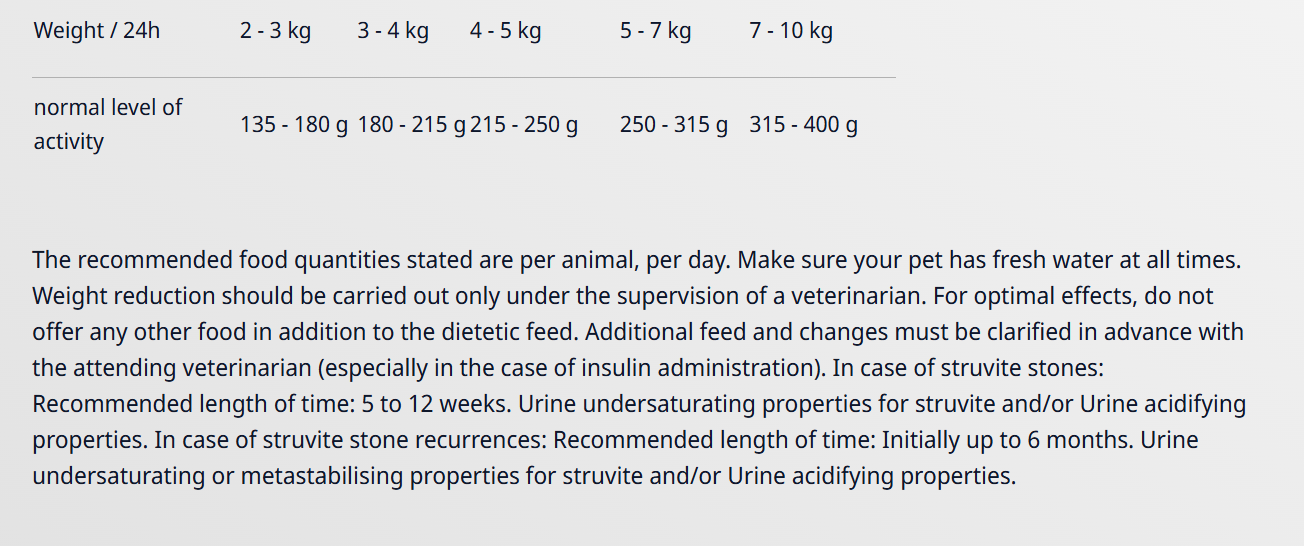The image size is (1304, 546).
Task: Select the '7 - 10 kg' weight column
Action: 791,31
